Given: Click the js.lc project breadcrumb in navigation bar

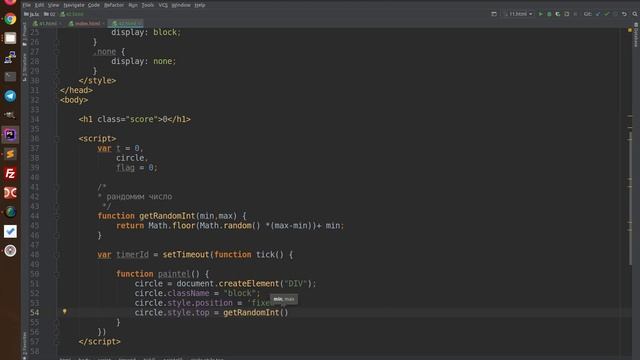Looking at the screenshot, I should [32, 14].
